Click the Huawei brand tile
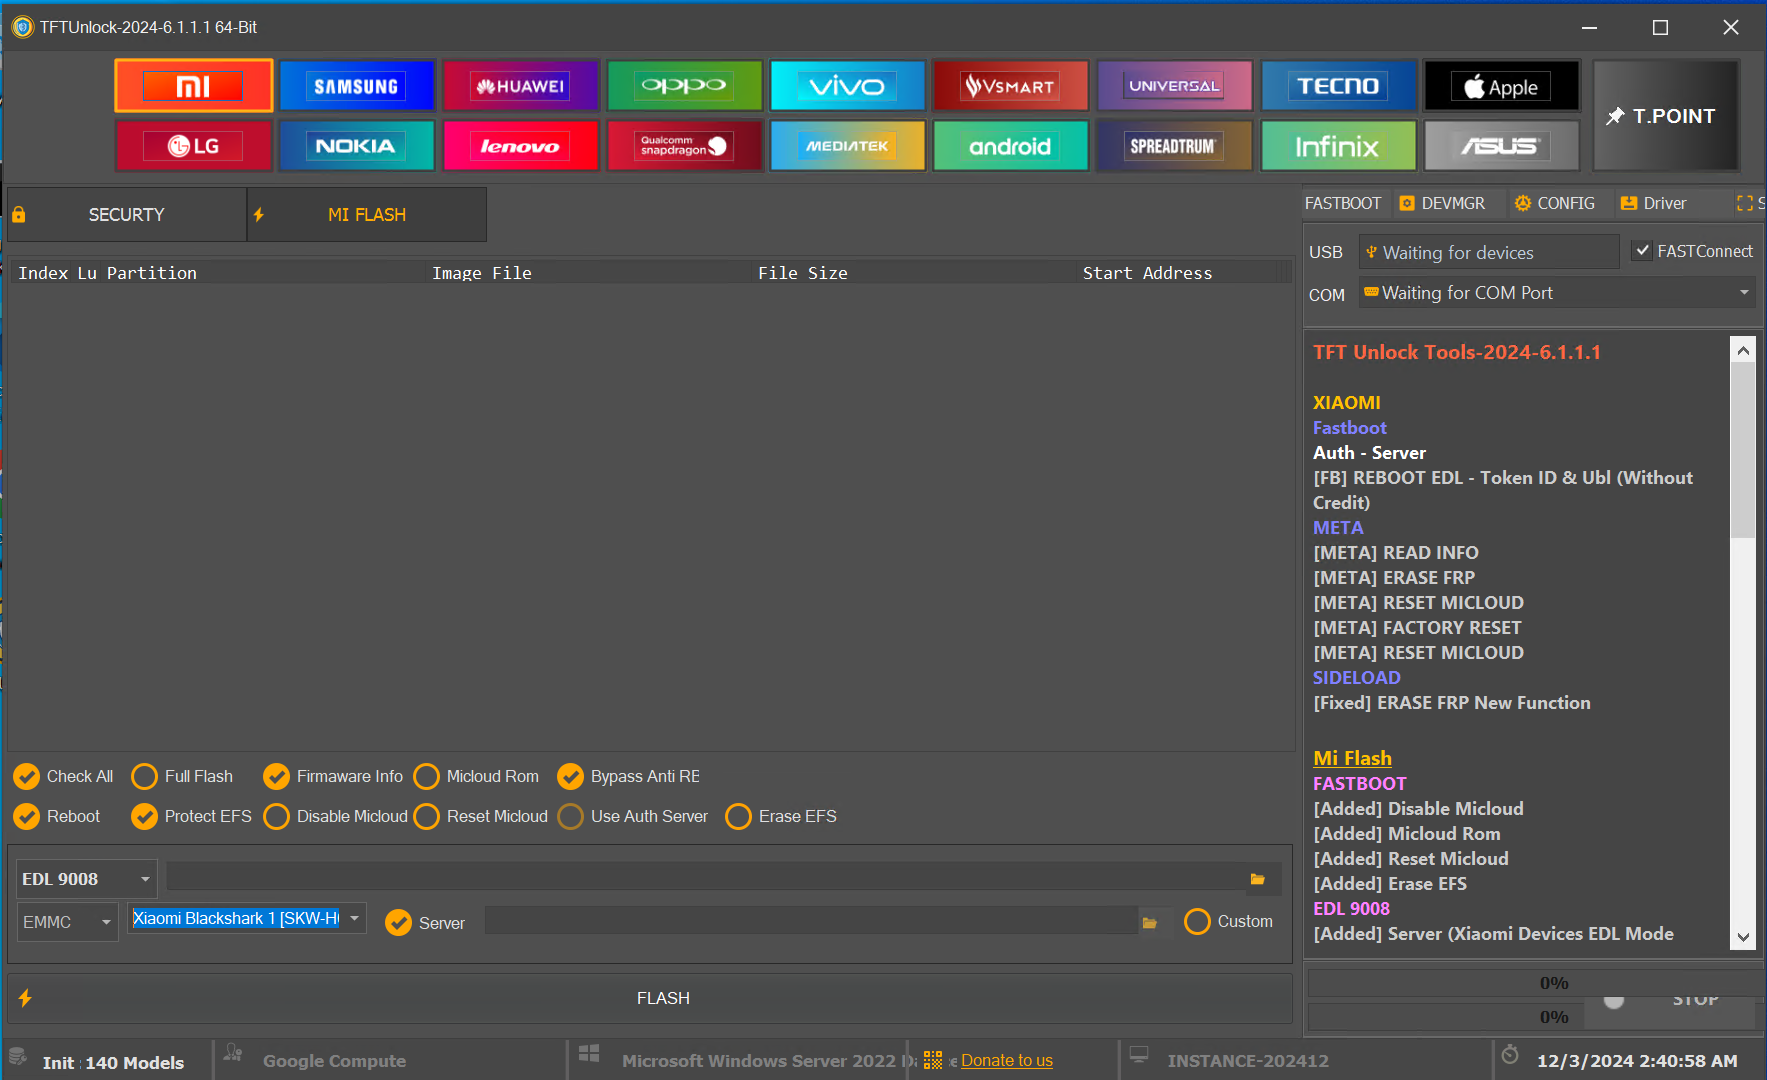This screenshot has height=1080, width=1767. click(520, 86)
